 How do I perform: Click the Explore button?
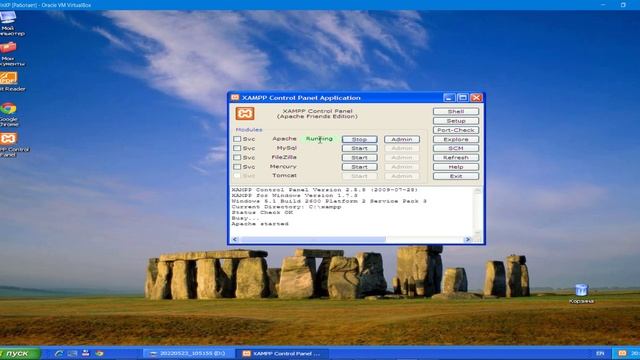[x=456, y=139]
